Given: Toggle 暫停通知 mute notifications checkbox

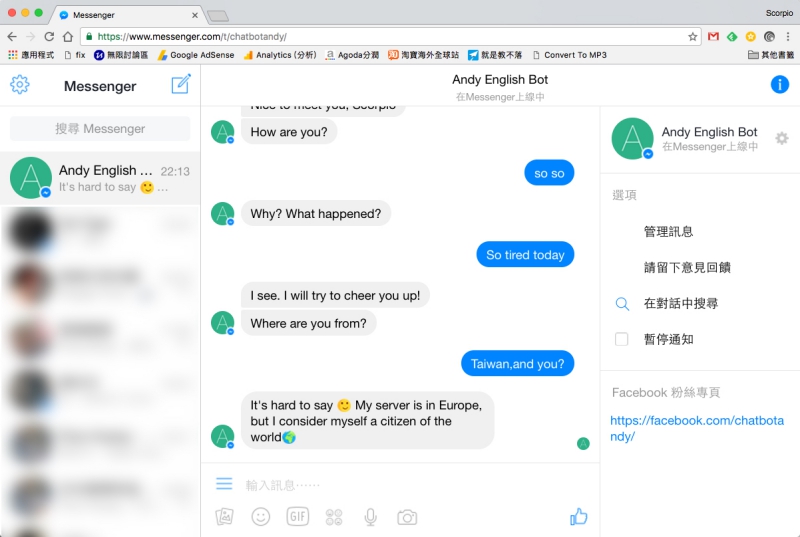Looking at the screenshot, I should 621,339.
